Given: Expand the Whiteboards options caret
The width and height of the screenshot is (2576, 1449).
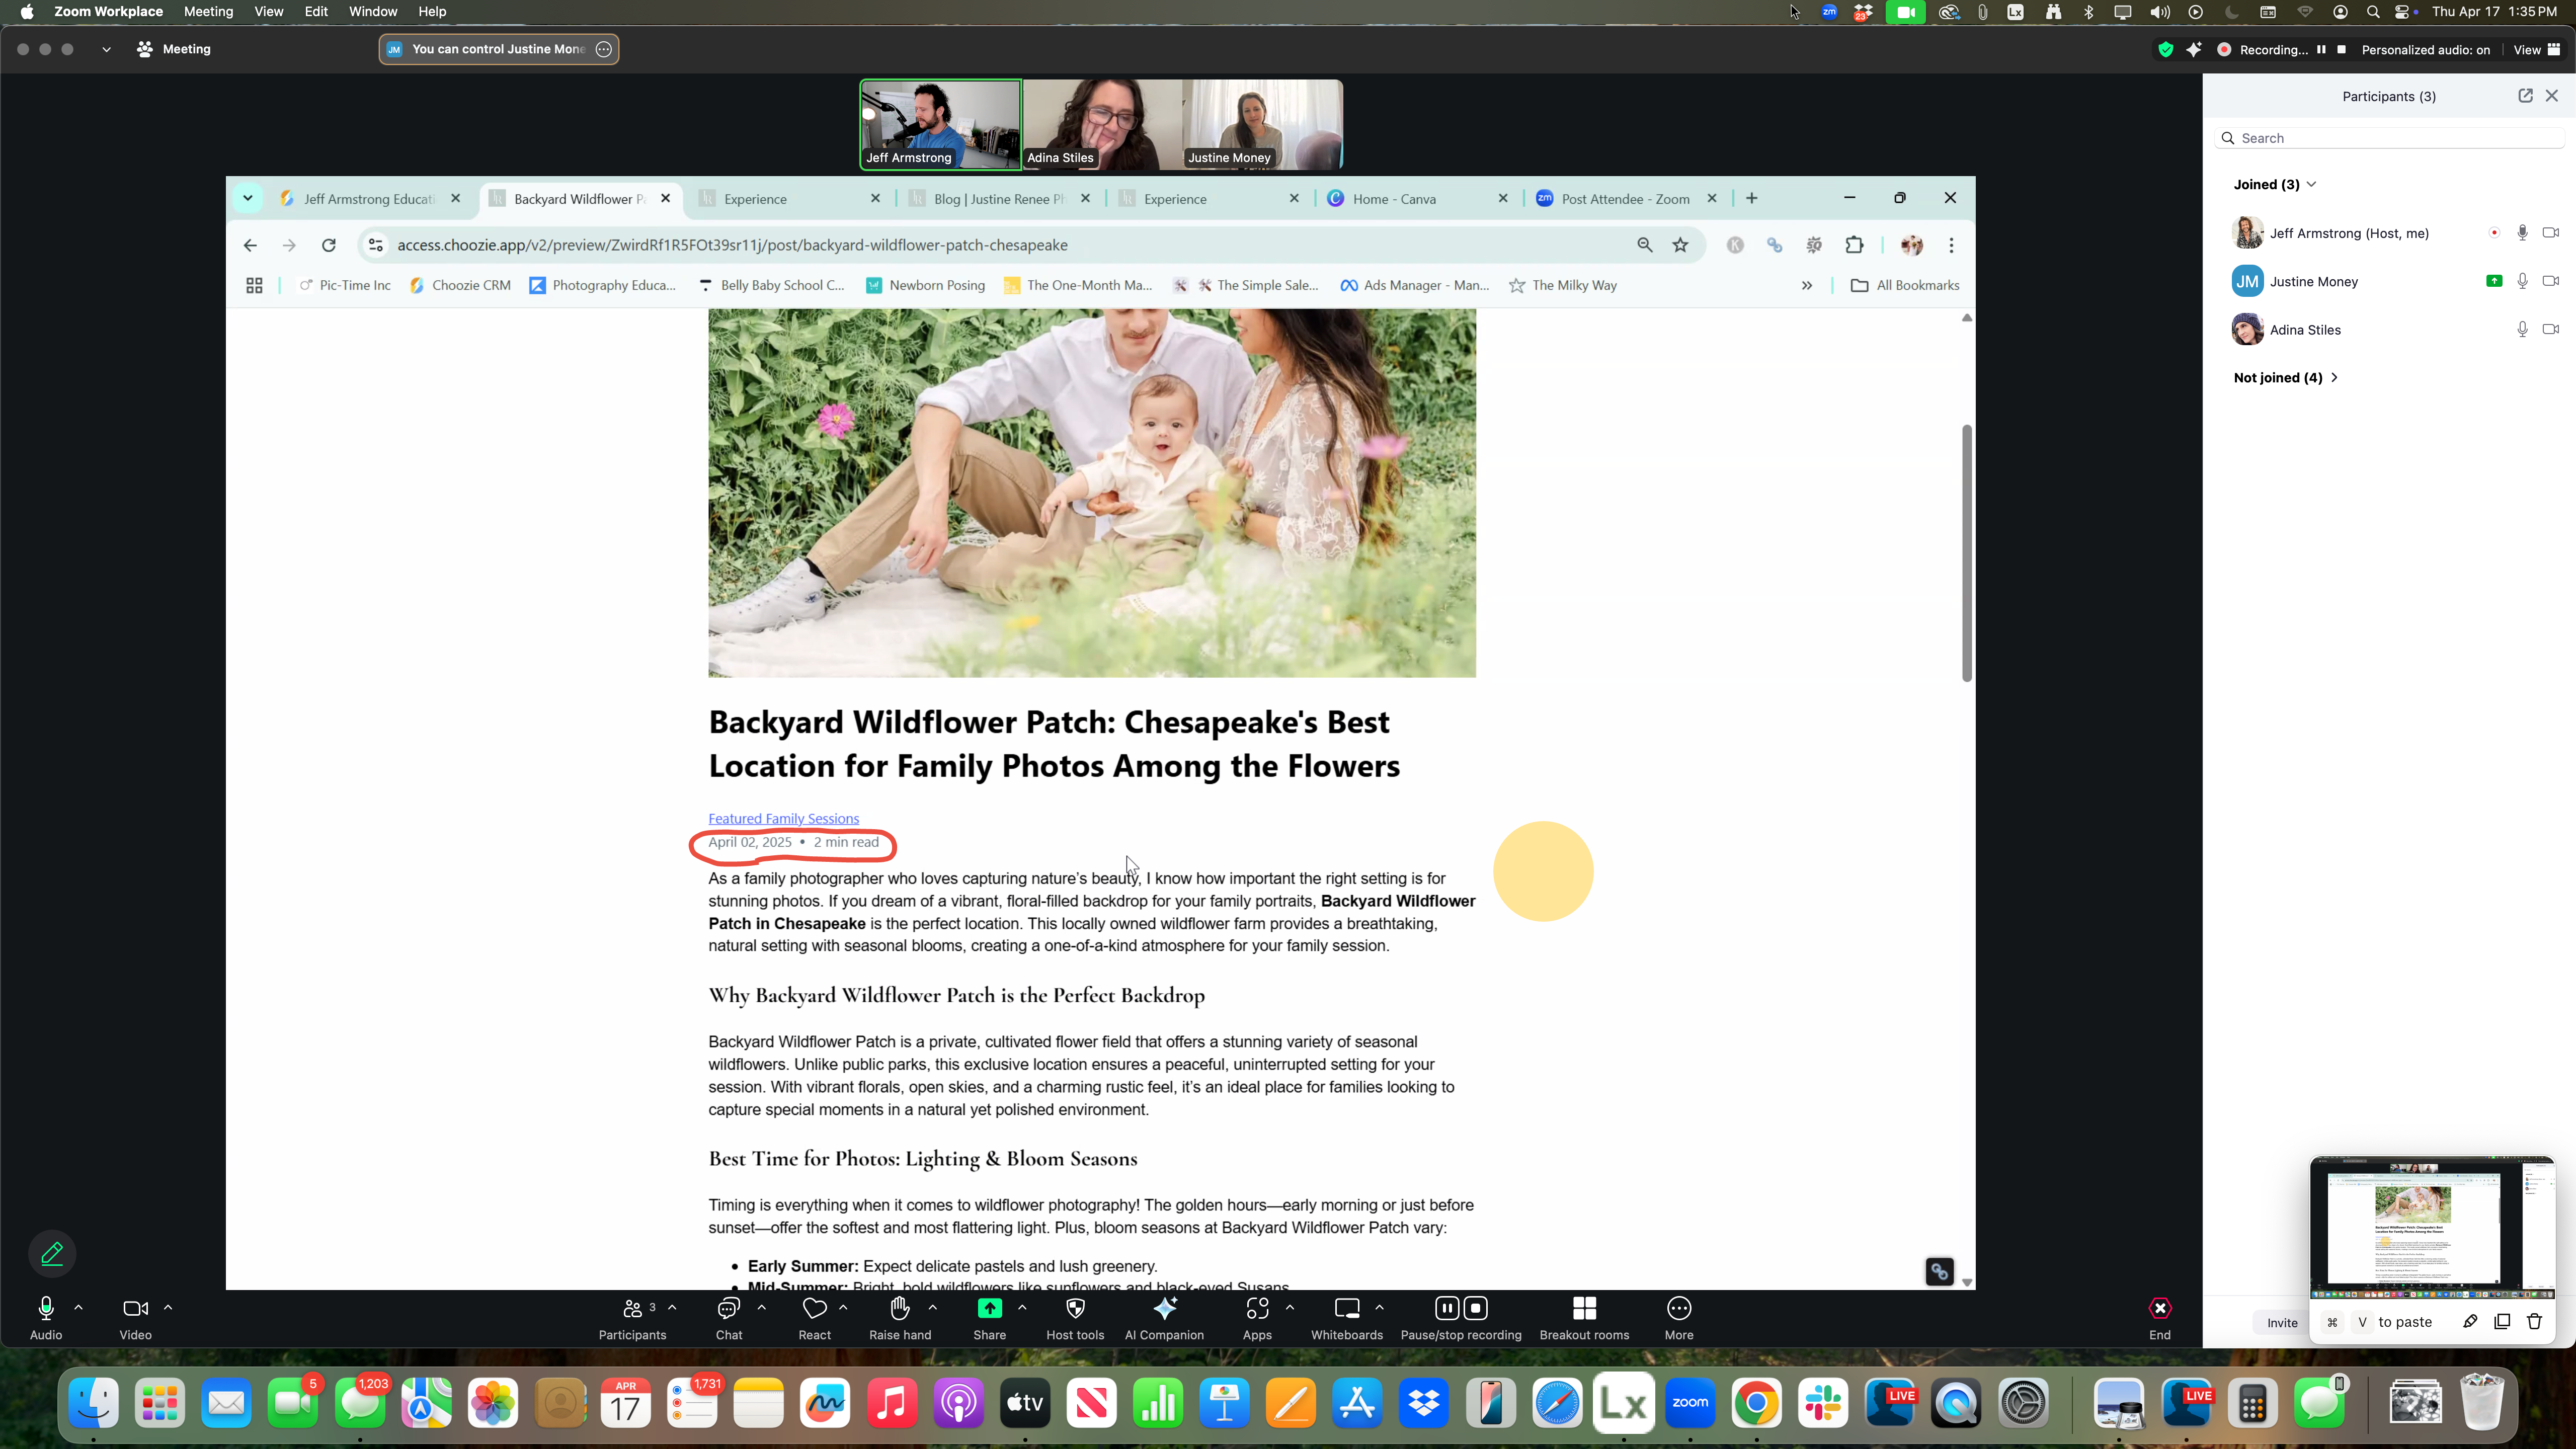Looking at the screenshot, I should [1379, 1307].
